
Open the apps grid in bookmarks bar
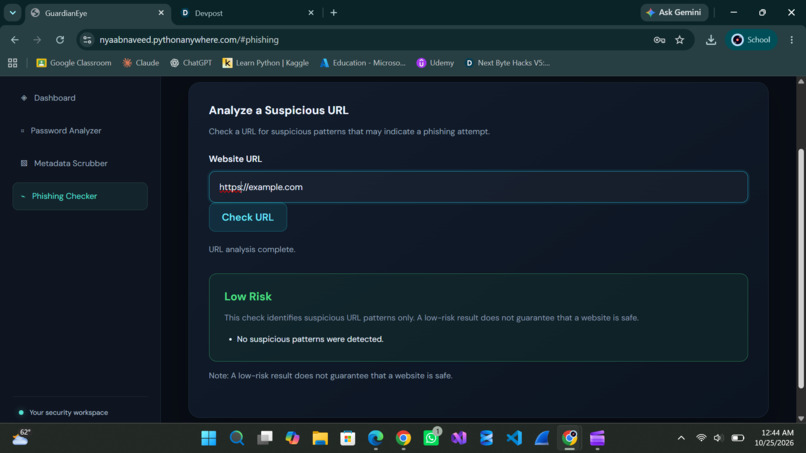coord(12,63)
